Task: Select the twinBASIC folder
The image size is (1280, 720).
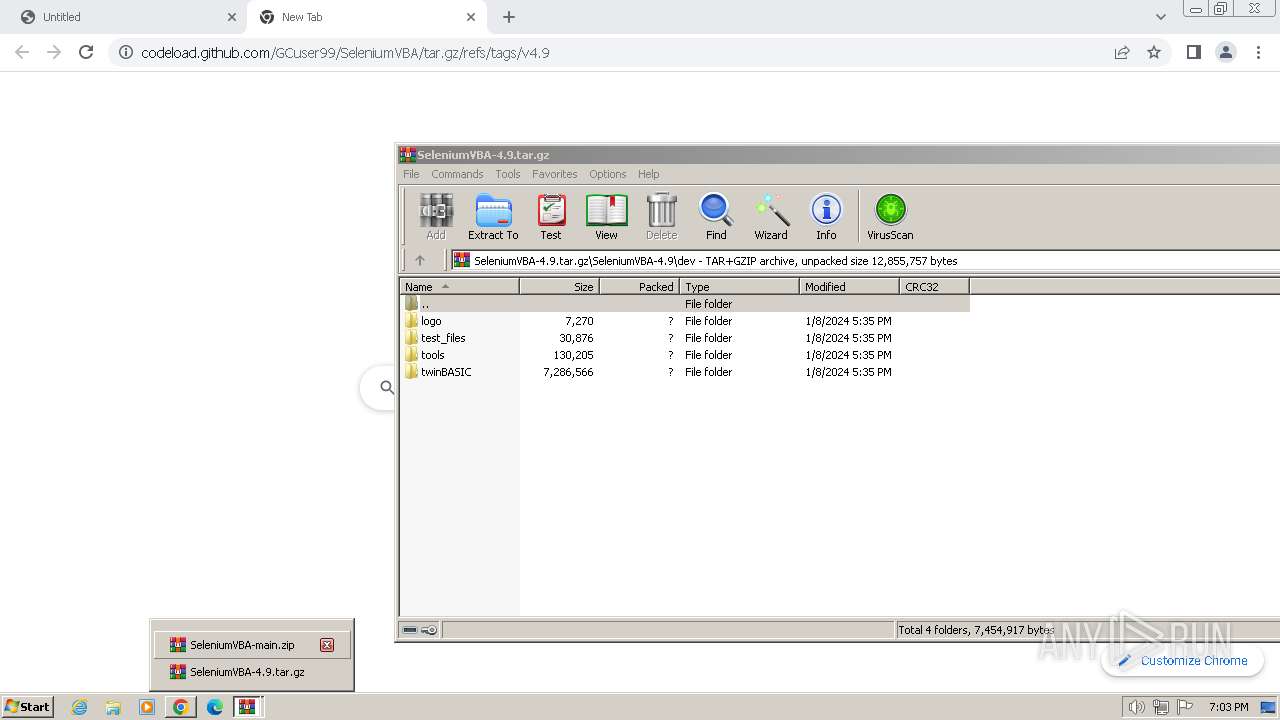Action: click(x=446, y=372)
